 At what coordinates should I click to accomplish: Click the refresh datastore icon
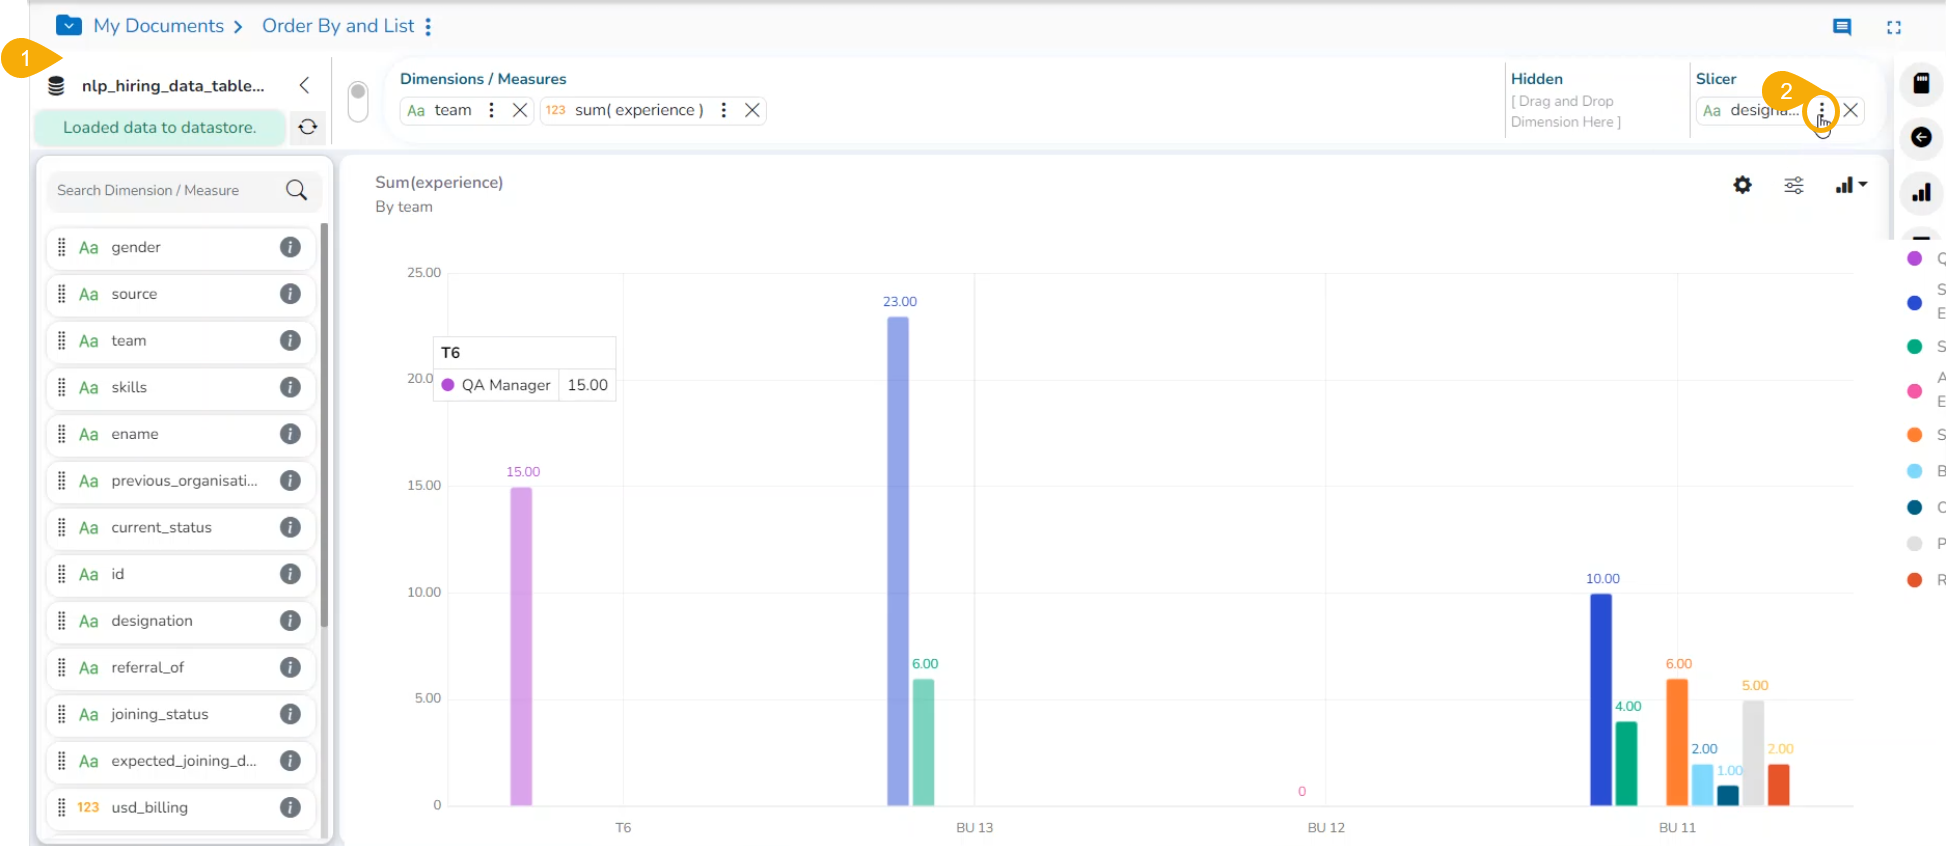(308, 127)
